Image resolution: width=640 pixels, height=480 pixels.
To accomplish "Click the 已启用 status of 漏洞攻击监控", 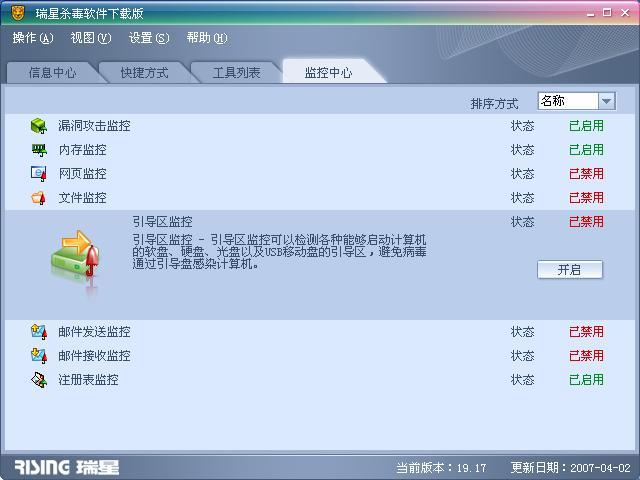I will [586, 126].
